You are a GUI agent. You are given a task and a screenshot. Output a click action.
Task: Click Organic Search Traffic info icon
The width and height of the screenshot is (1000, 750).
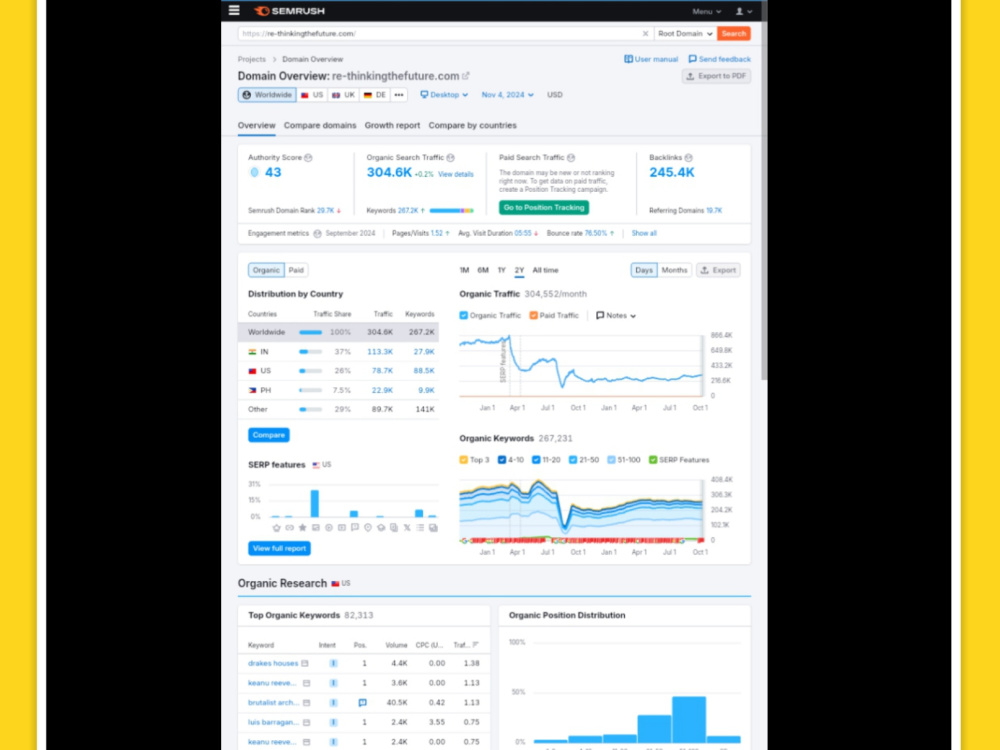(x=450, y=158)
